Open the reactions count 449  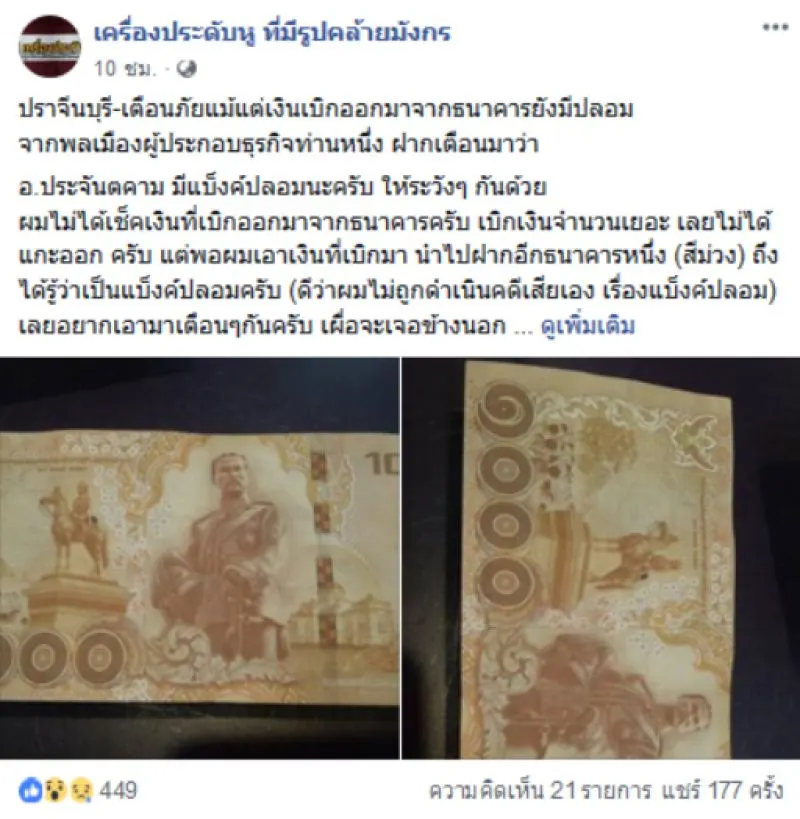tap(118, 790)
